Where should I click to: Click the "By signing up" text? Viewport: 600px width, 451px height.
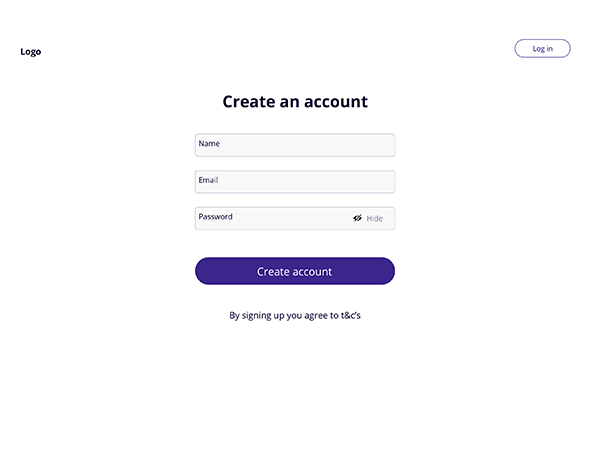coord(259,316)
